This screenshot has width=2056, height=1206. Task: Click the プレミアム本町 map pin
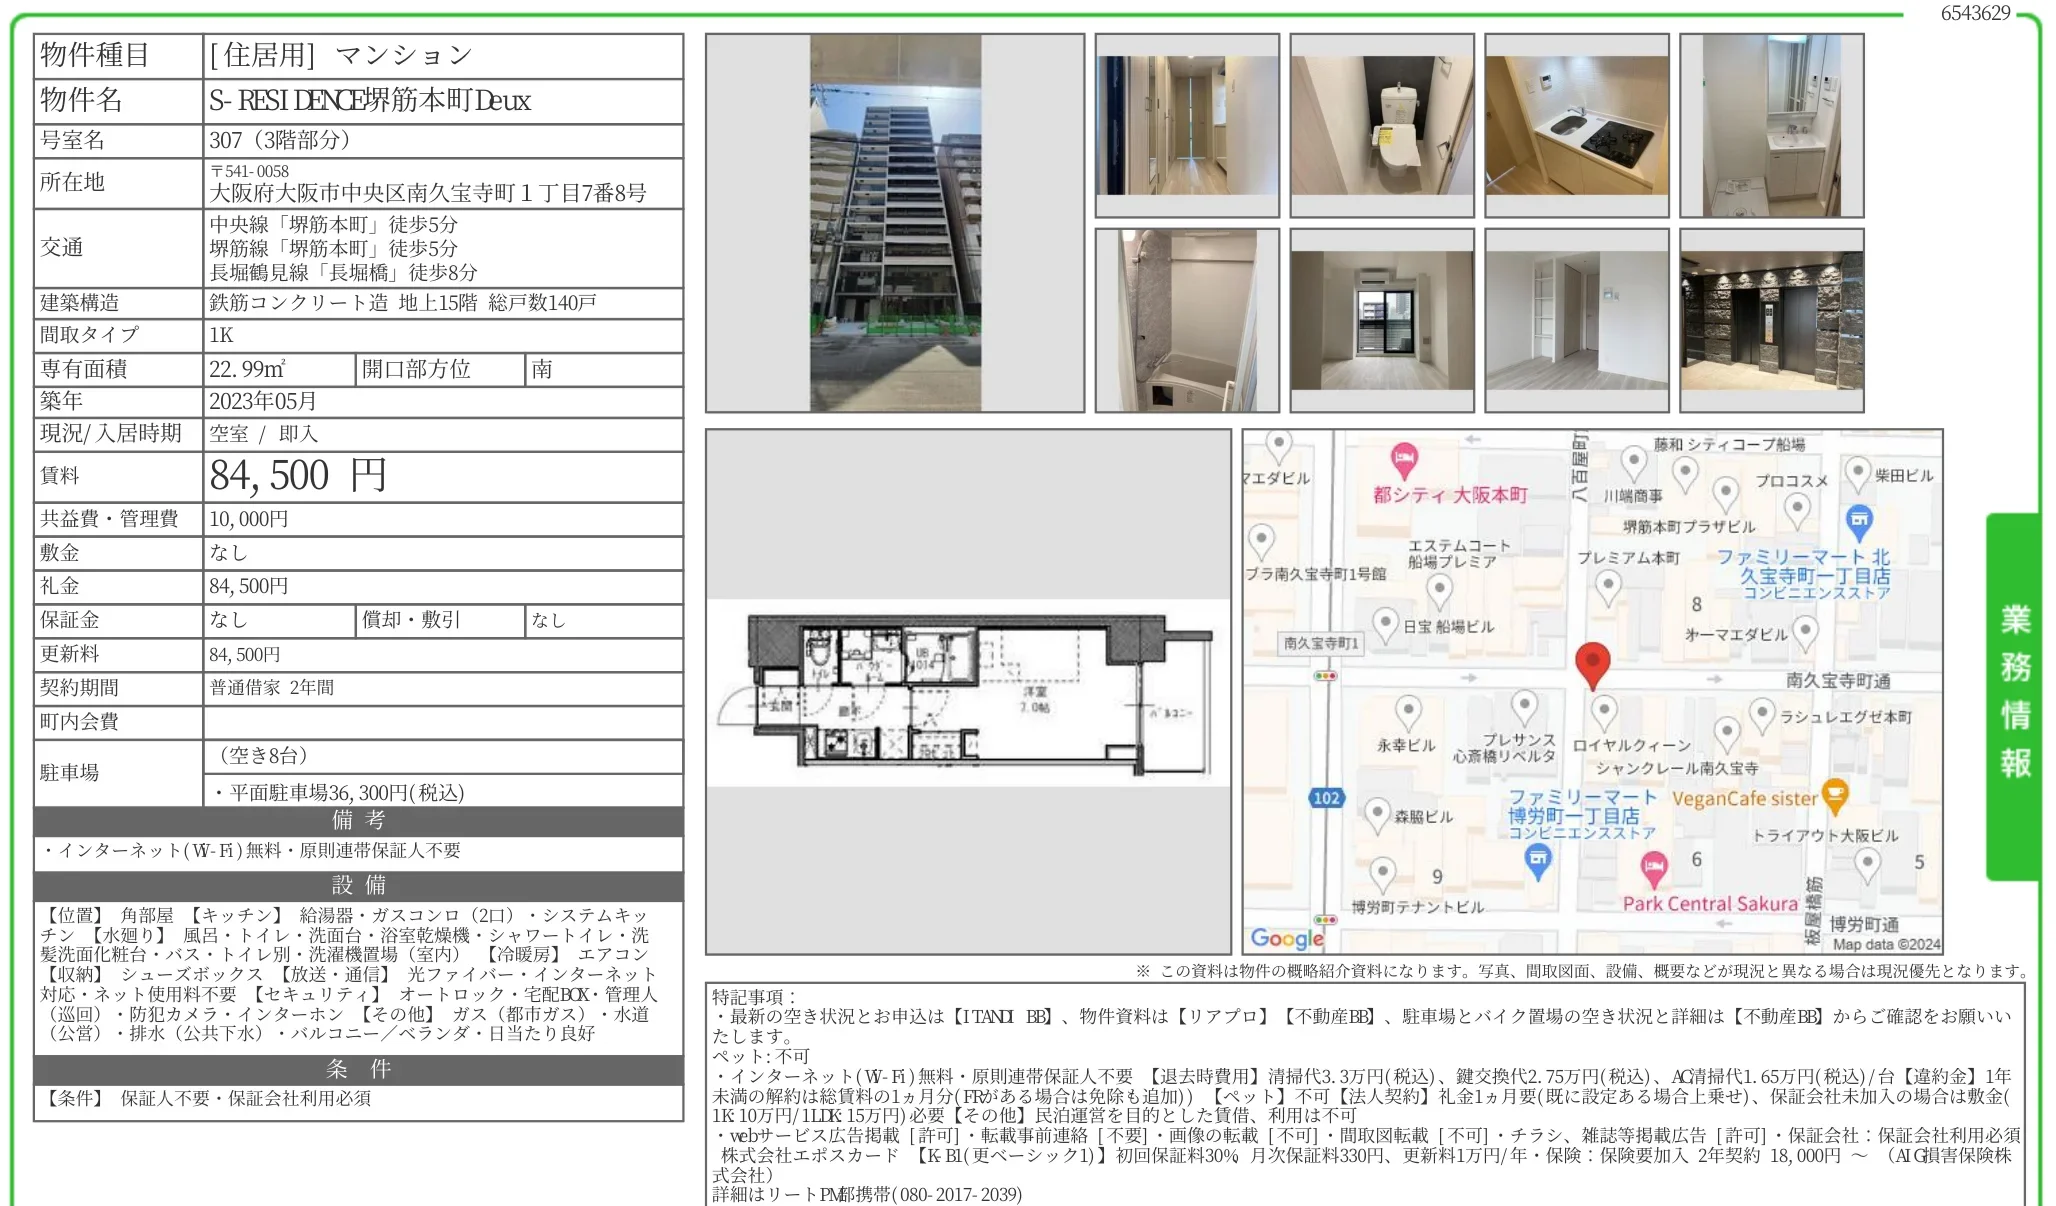(1608, 587)
